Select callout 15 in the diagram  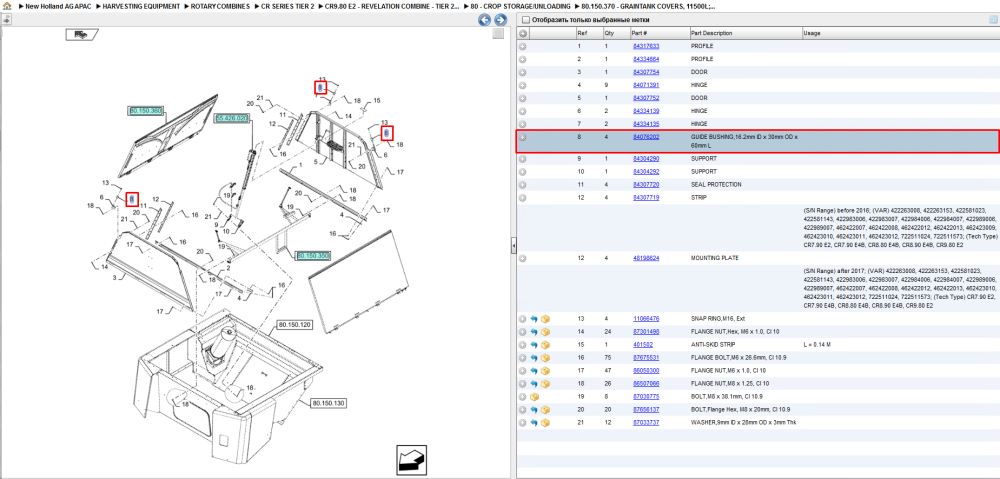377,101
